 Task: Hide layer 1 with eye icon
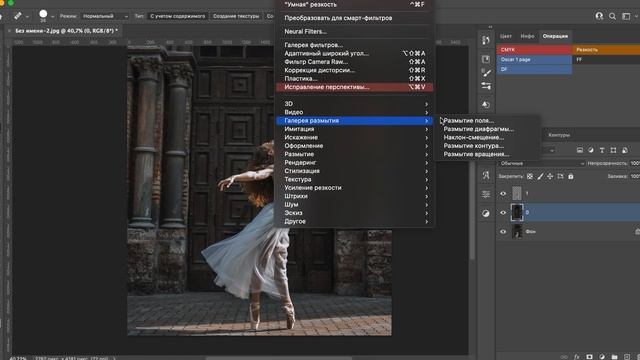[x=503, y=193]
